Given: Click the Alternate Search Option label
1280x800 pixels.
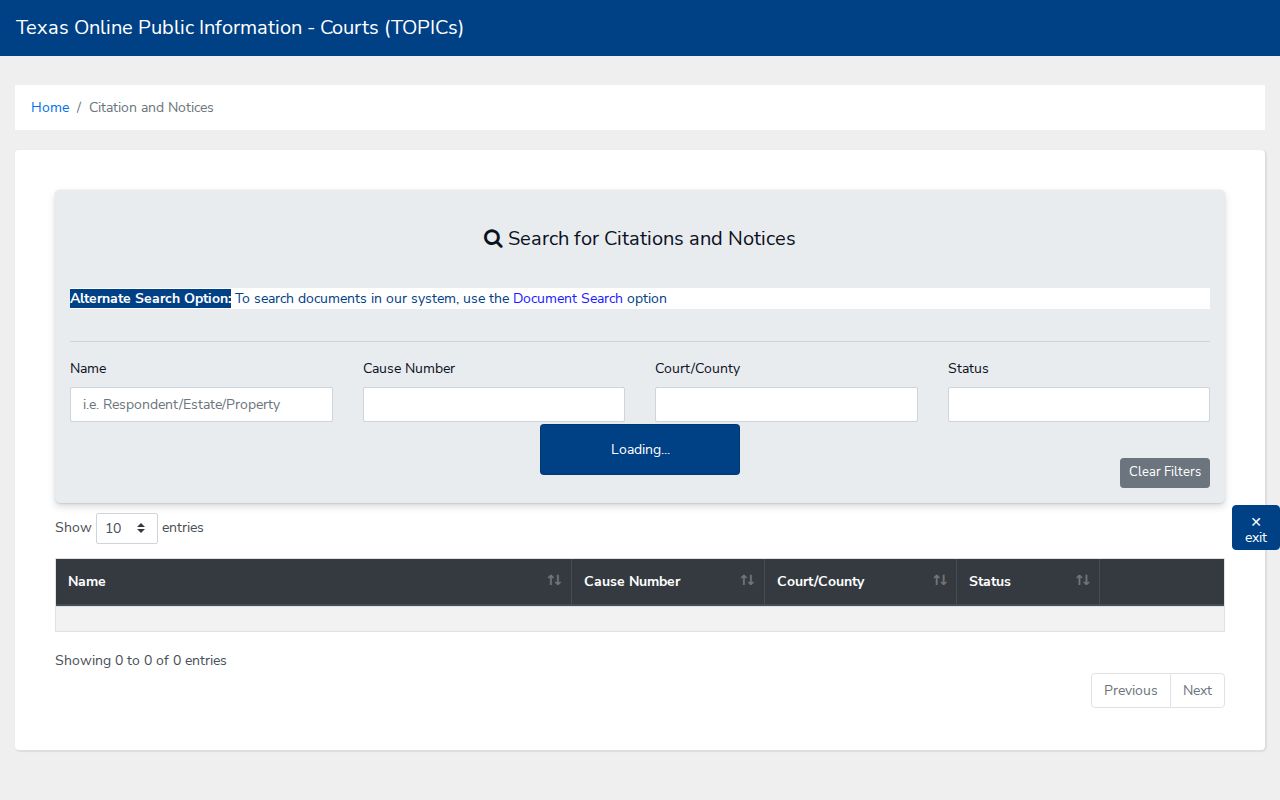Looking at the screenshot, I should [150, 298].
